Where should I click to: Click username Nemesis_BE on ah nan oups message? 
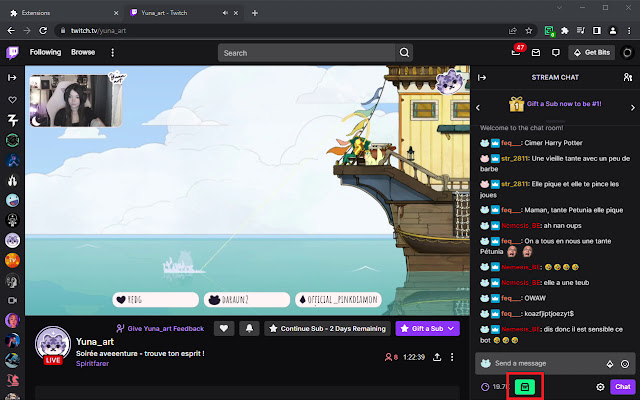[521, 226]
